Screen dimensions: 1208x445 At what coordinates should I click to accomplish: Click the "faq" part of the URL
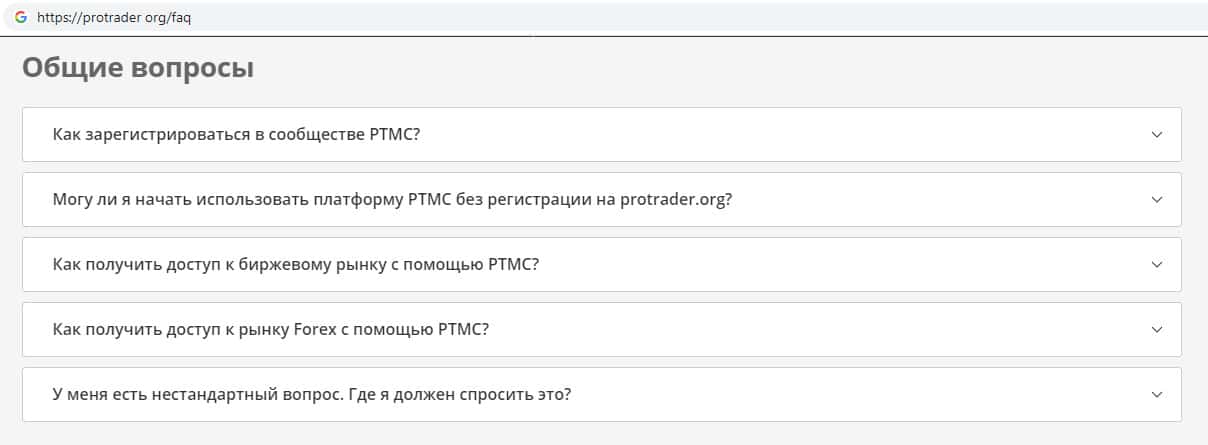[x=181, y=18]
